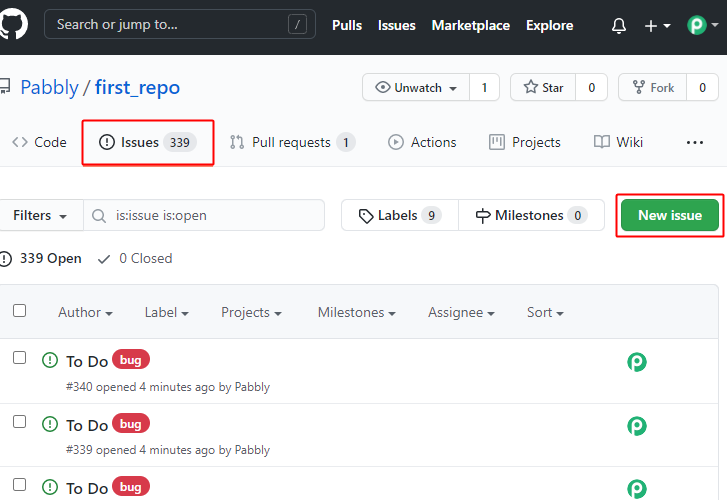Open the user avatar menu in header
The width and height of the screenshot is (727, 500).
702,25
